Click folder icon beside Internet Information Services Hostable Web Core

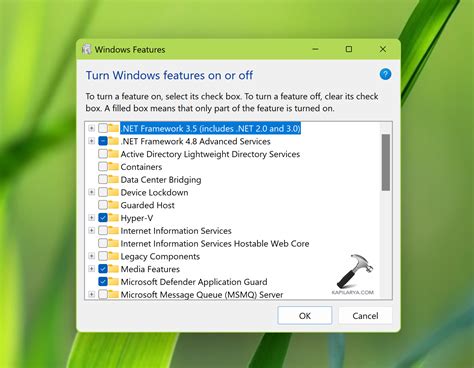(113, 243)
